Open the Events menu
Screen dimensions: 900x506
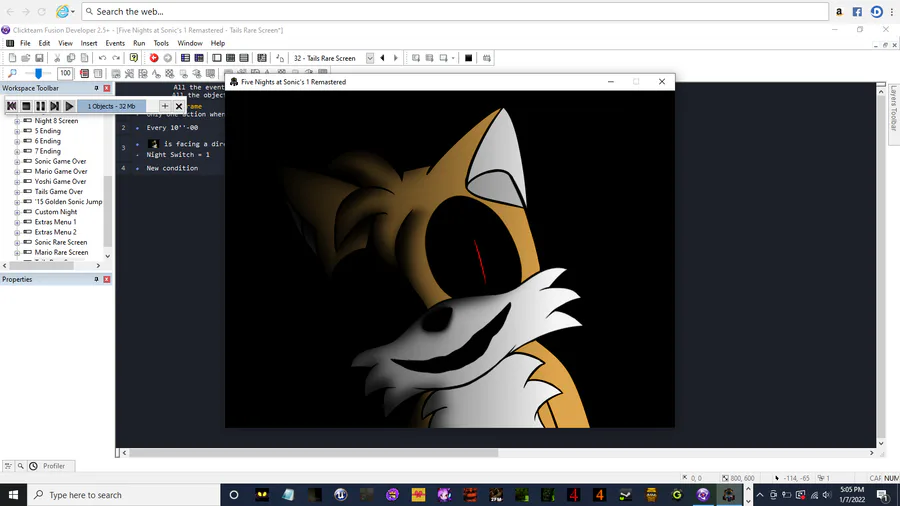click(x=115, y=43)
